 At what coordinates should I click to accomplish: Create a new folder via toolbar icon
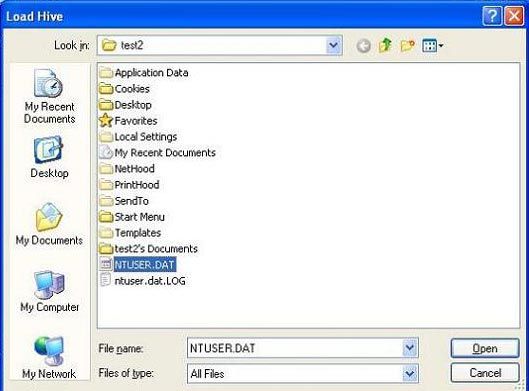tap(407, 46)
